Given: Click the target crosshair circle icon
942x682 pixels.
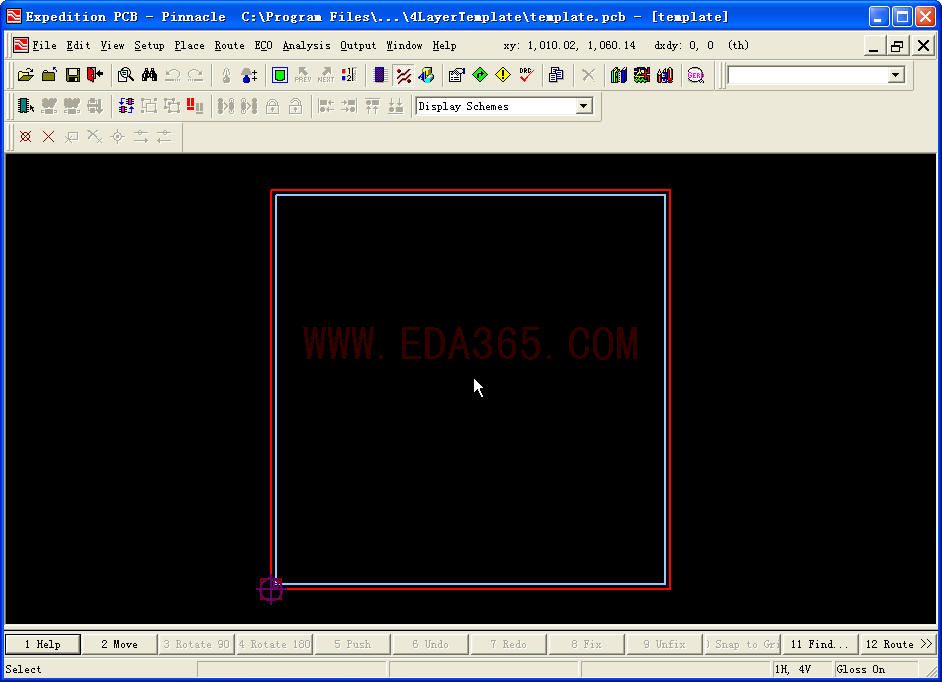Looking at the screenshot, I should point(118,136).
